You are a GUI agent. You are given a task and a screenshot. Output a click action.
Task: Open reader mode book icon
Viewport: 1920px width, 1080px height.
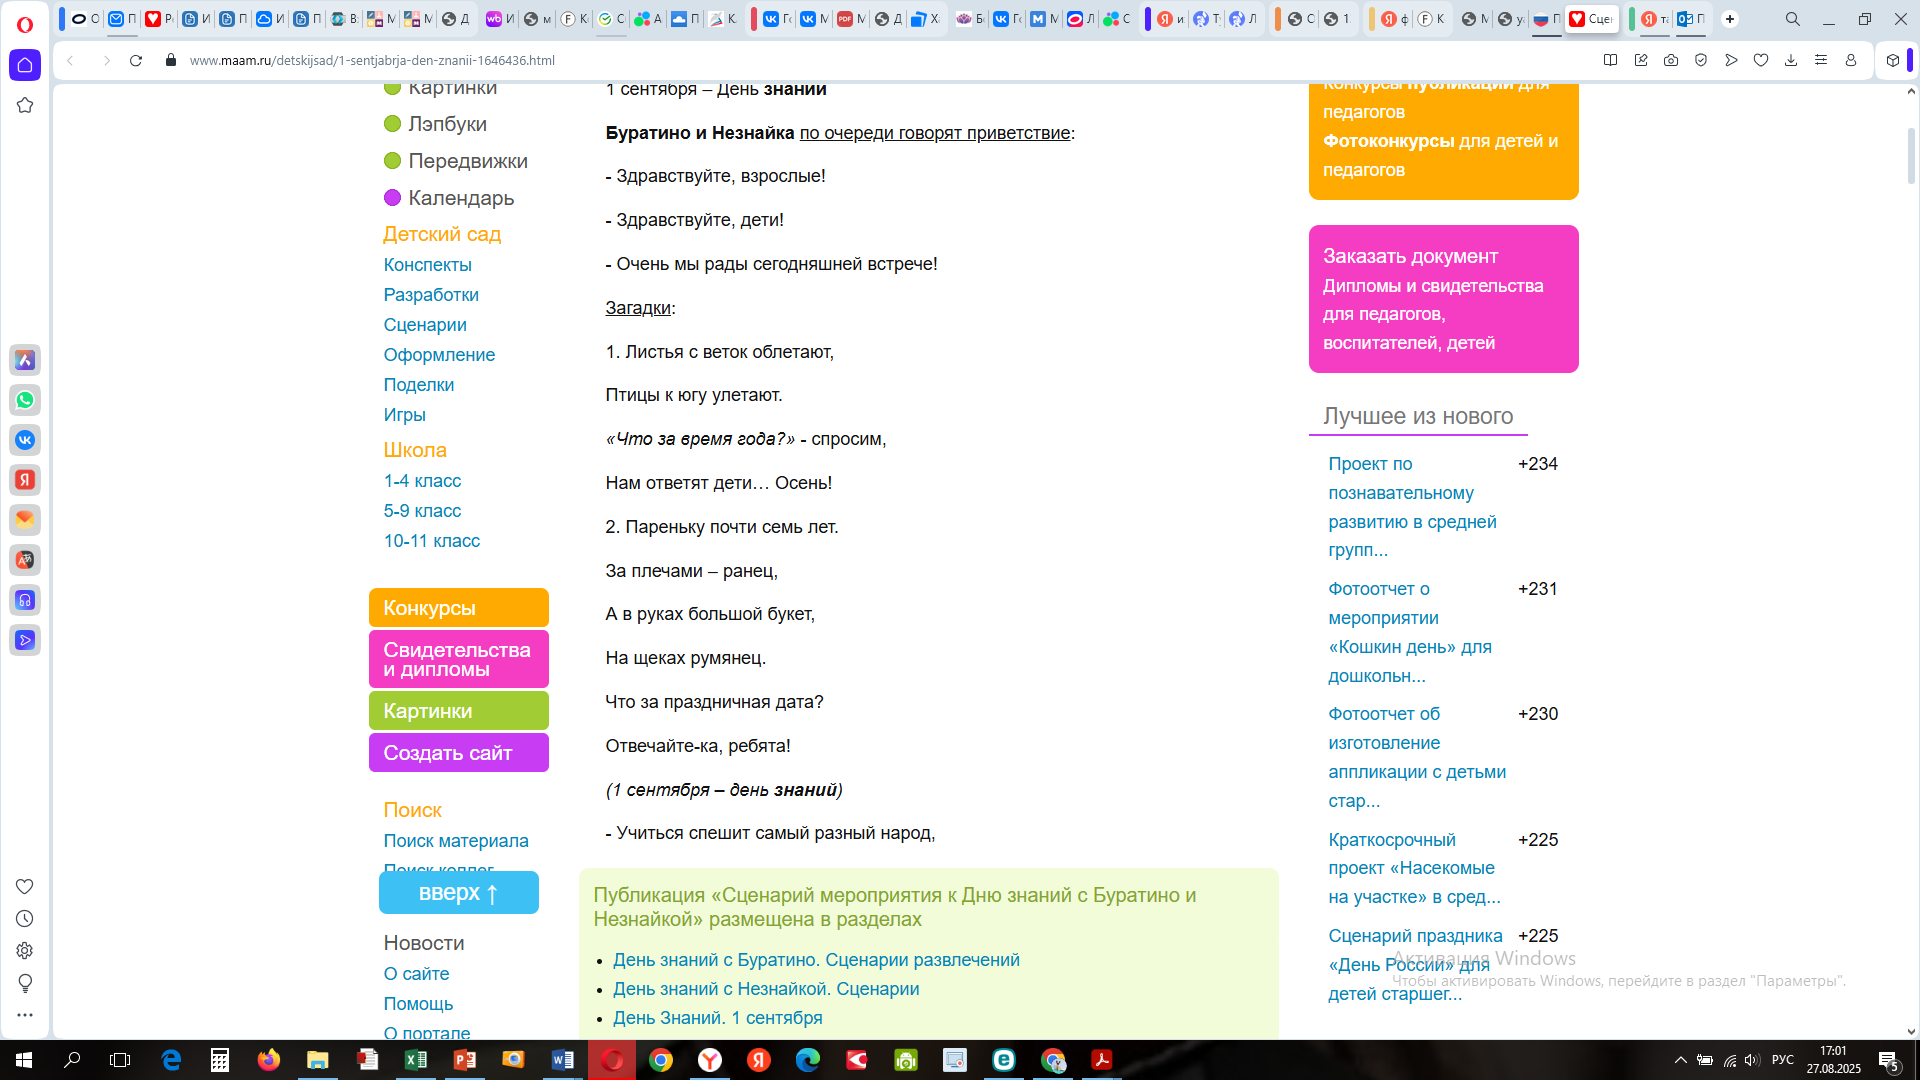[x=1610, y=60]
